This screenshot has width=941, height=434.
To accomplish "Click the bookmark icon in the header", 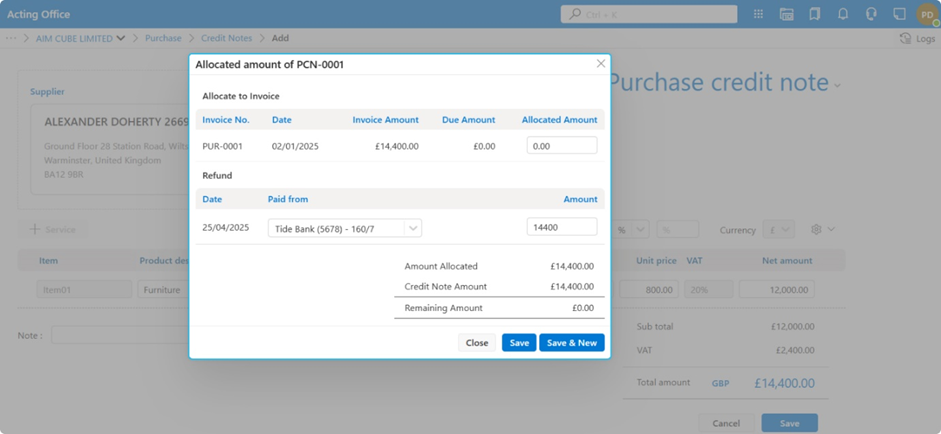I will tap(814, 14).
